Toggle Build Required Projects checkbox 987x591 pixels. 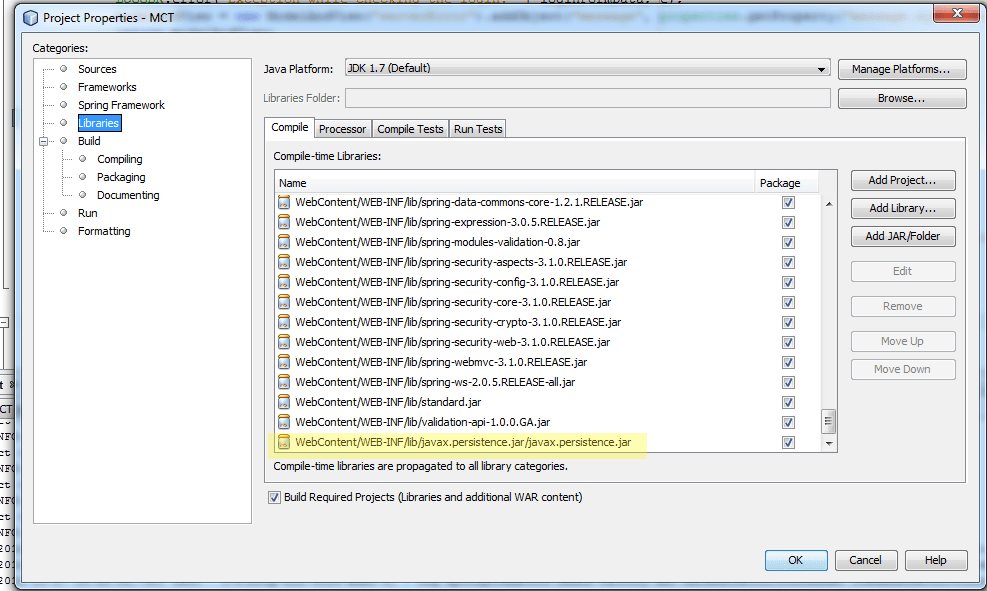point(274,497)
